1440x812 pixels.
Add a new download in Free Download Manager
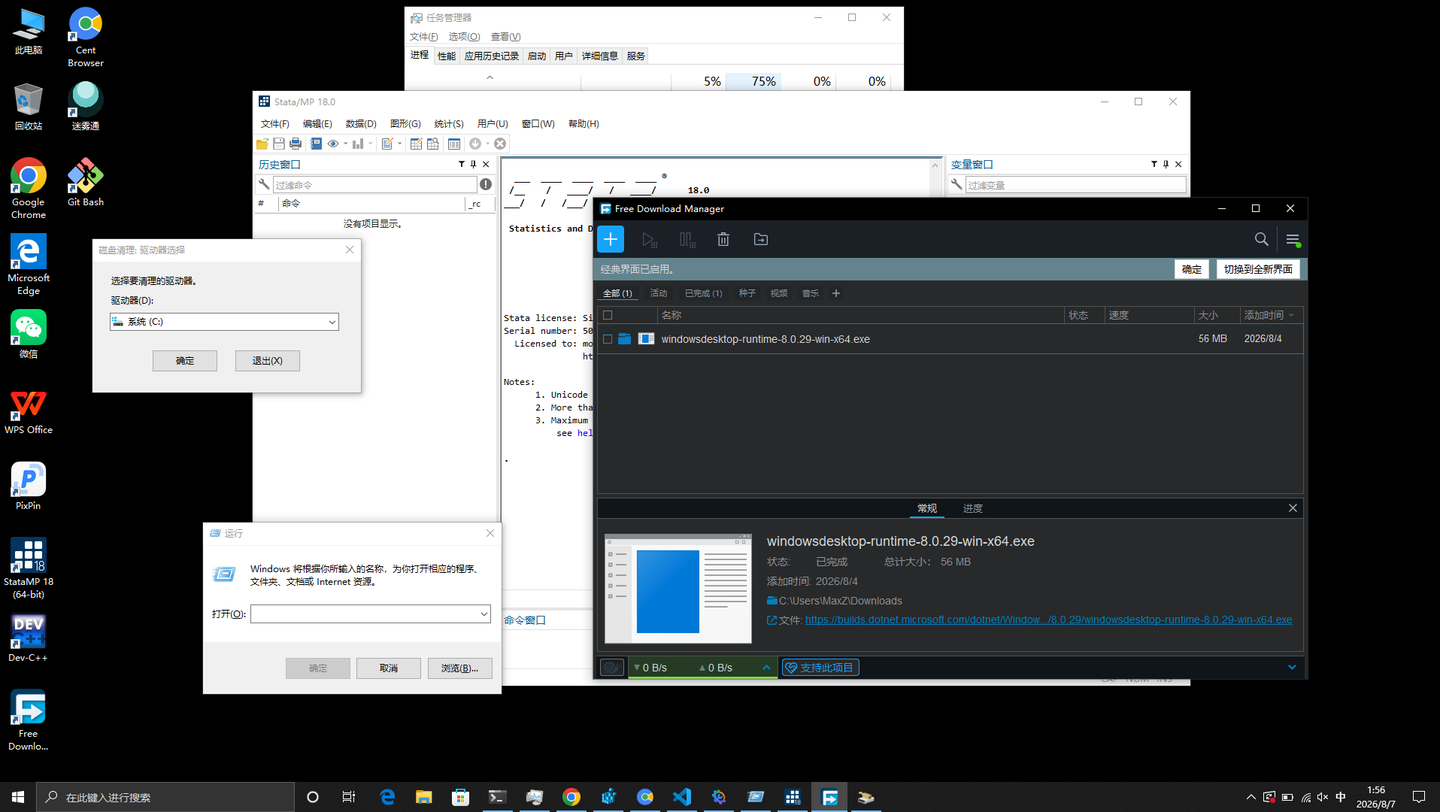pyautogui.click(x=610, y=239)
